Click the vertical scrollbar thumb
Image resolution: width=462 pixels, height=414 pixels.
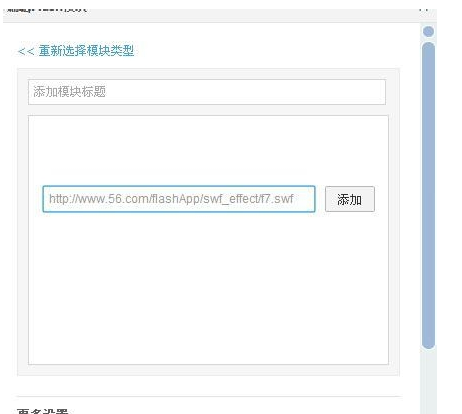[428, 196]
